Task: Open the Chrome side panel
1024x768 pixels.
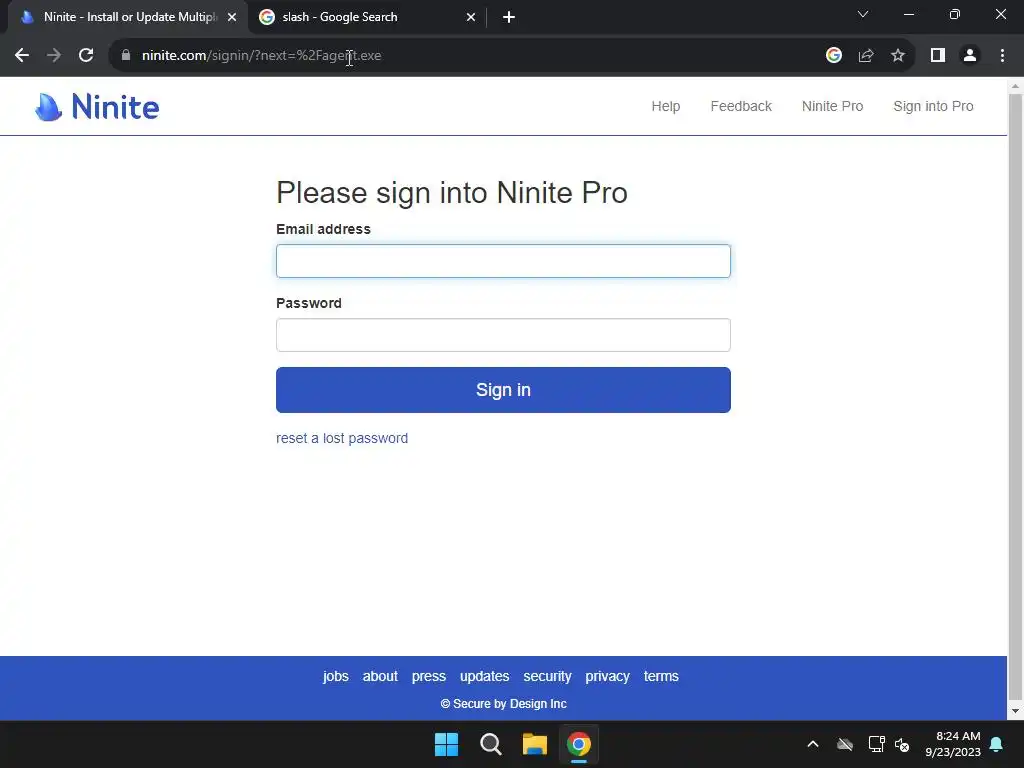Action: click(x=938, y=56)
